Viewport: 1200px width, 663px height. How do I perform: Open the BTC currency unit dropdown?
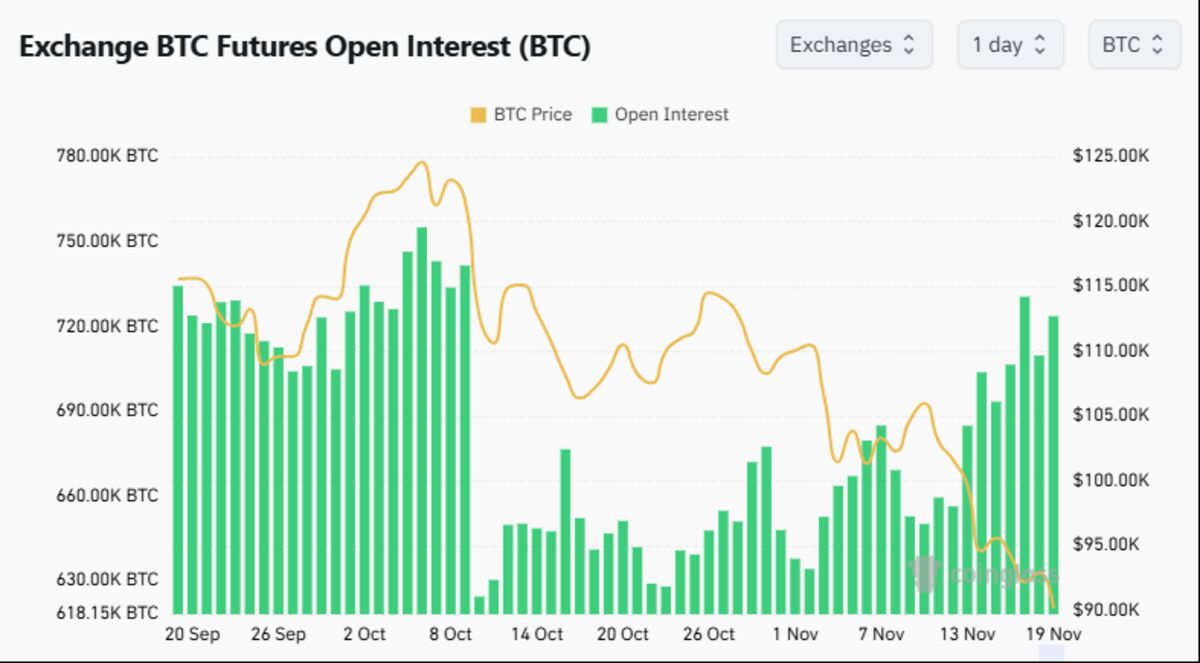pos(1134,44)
